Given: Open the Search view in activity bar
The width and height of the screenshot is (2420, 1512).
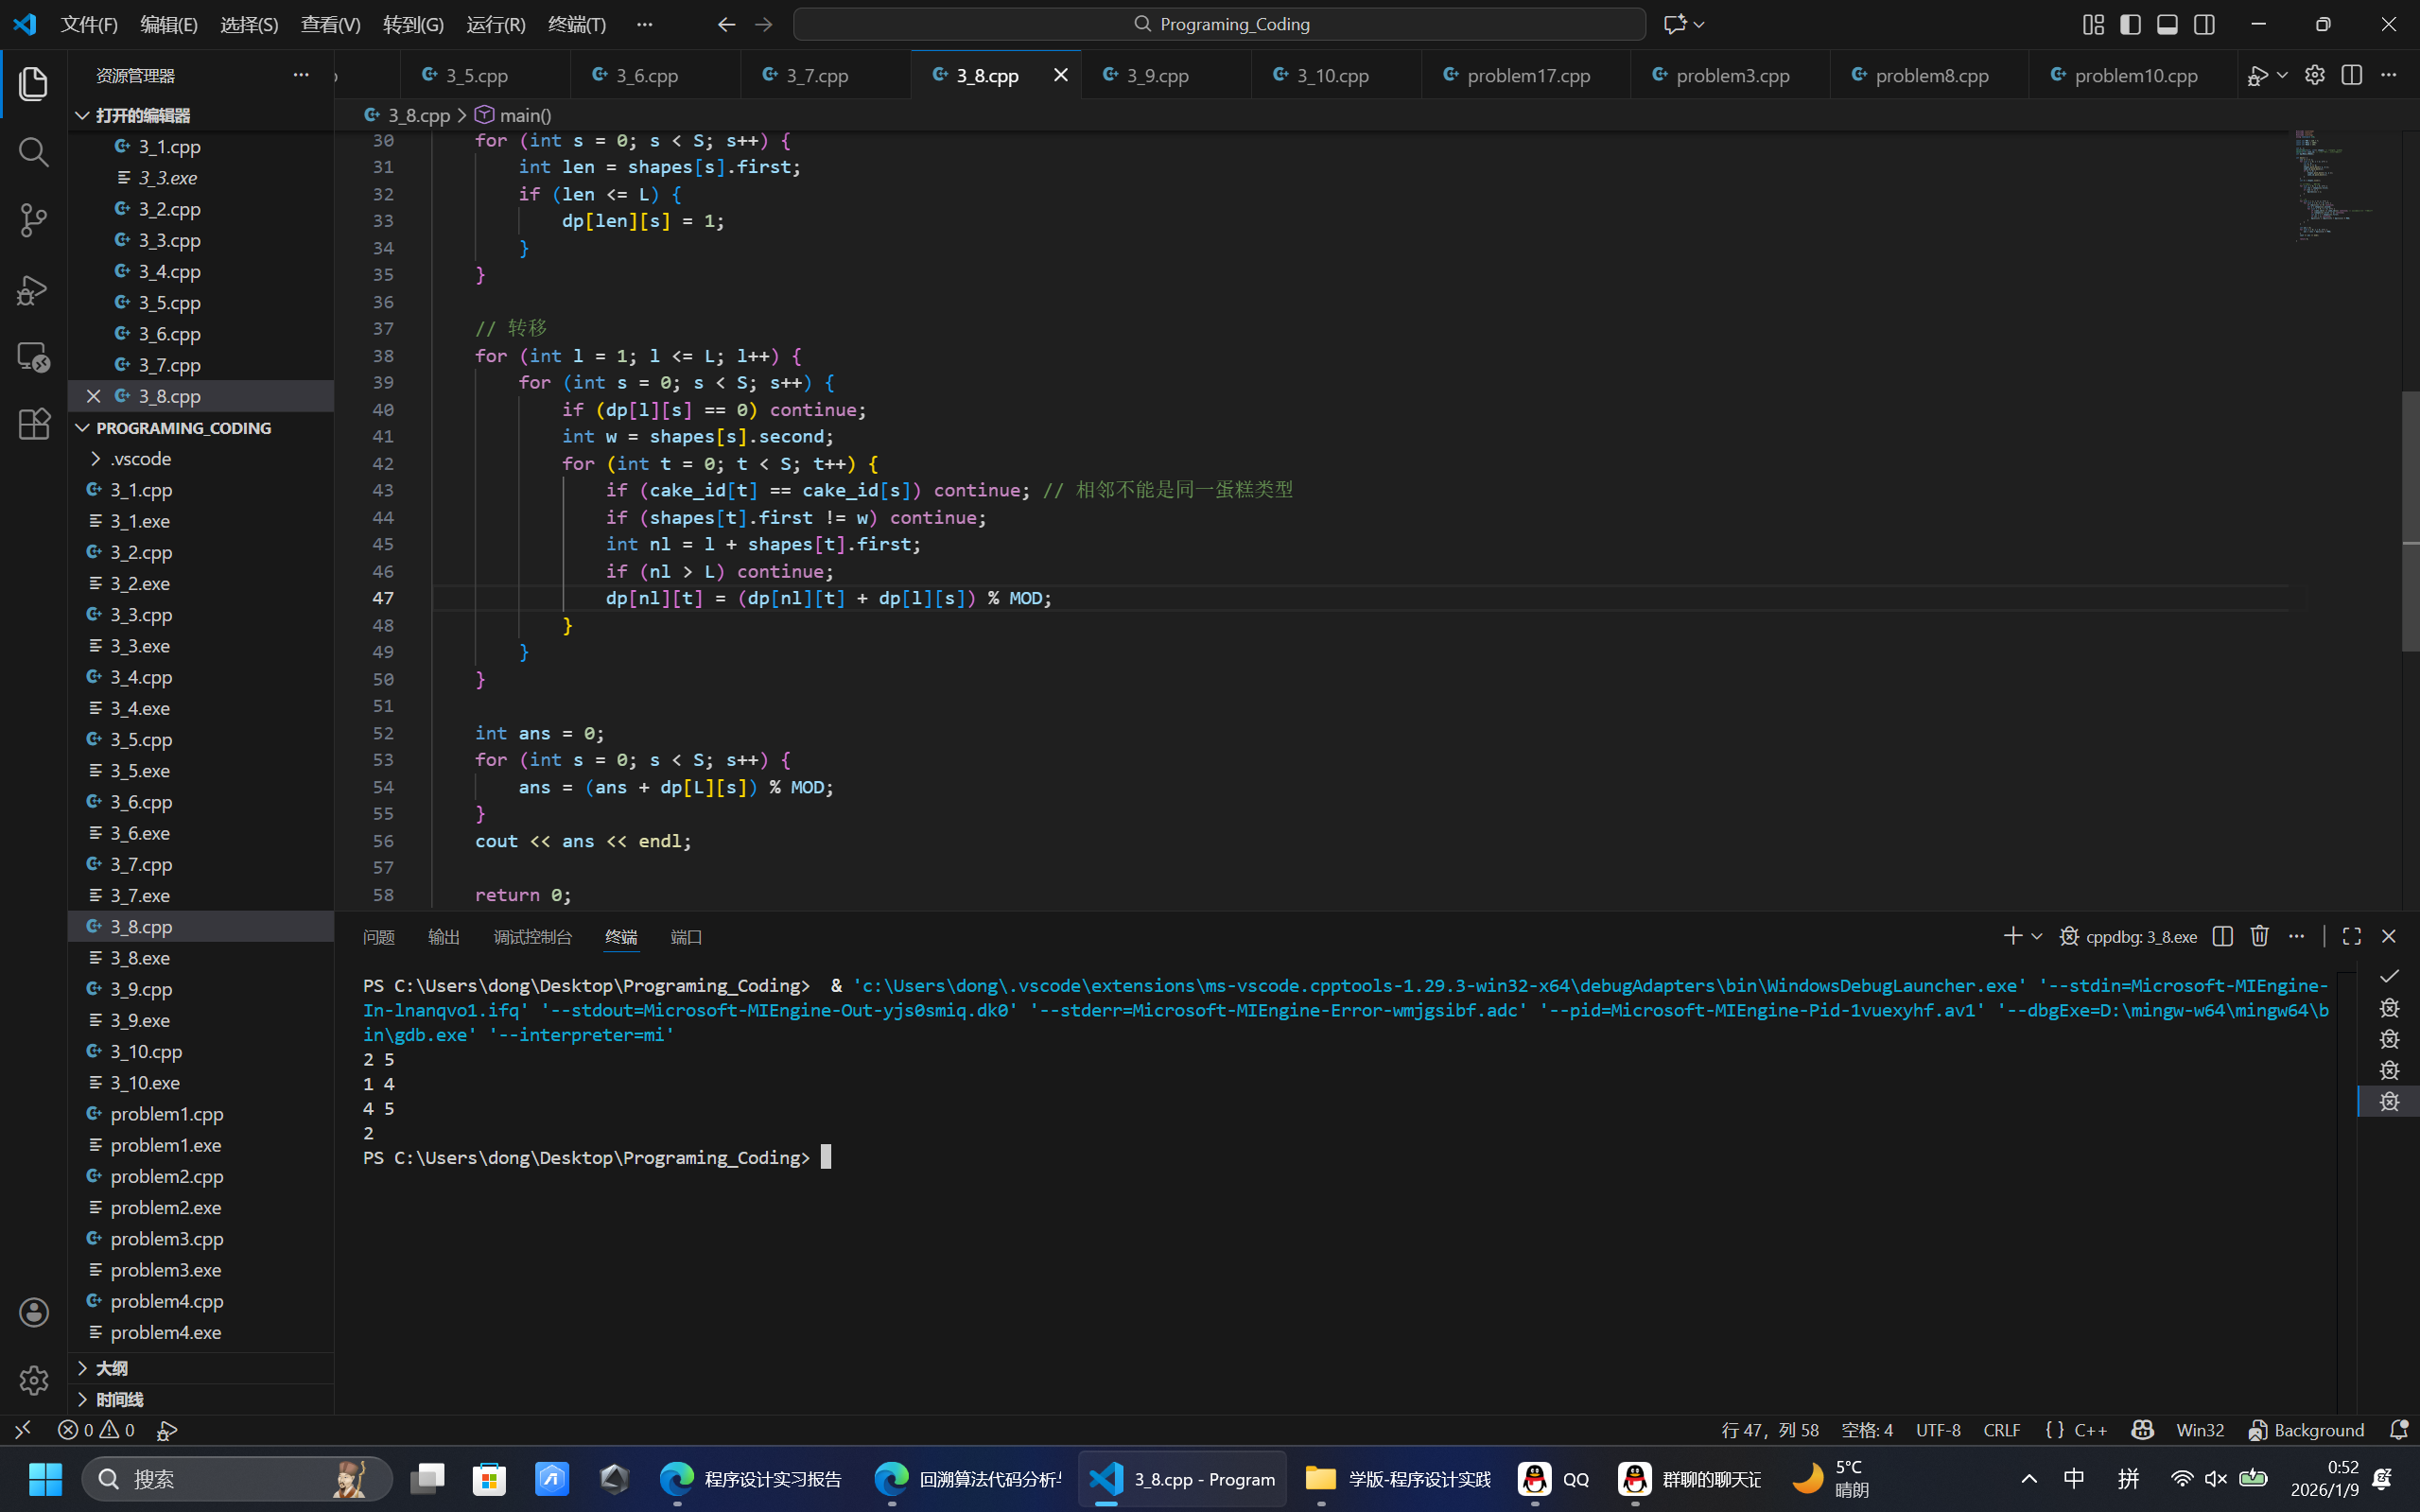Looking at the screenshot, I should pyautogui.click(x=34, y=152).
